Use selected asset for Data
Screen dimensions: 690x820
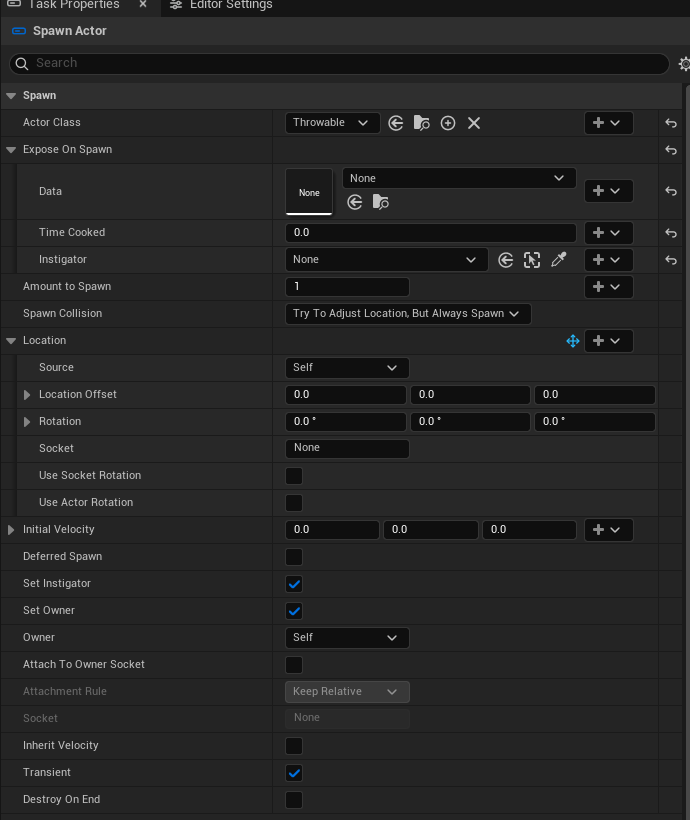coord(355,202)
